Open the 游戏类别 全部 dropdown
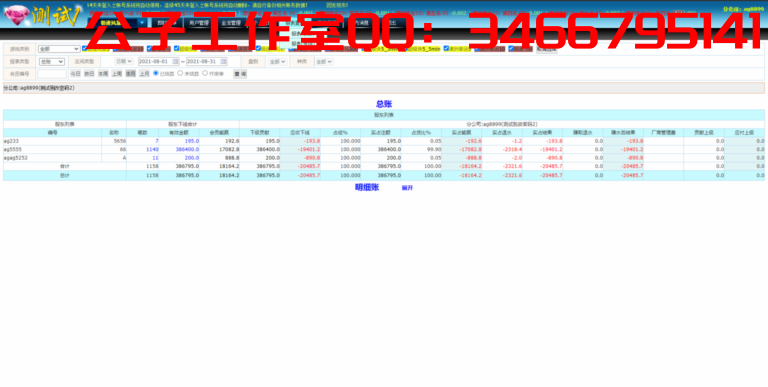 tap(59, 49)
